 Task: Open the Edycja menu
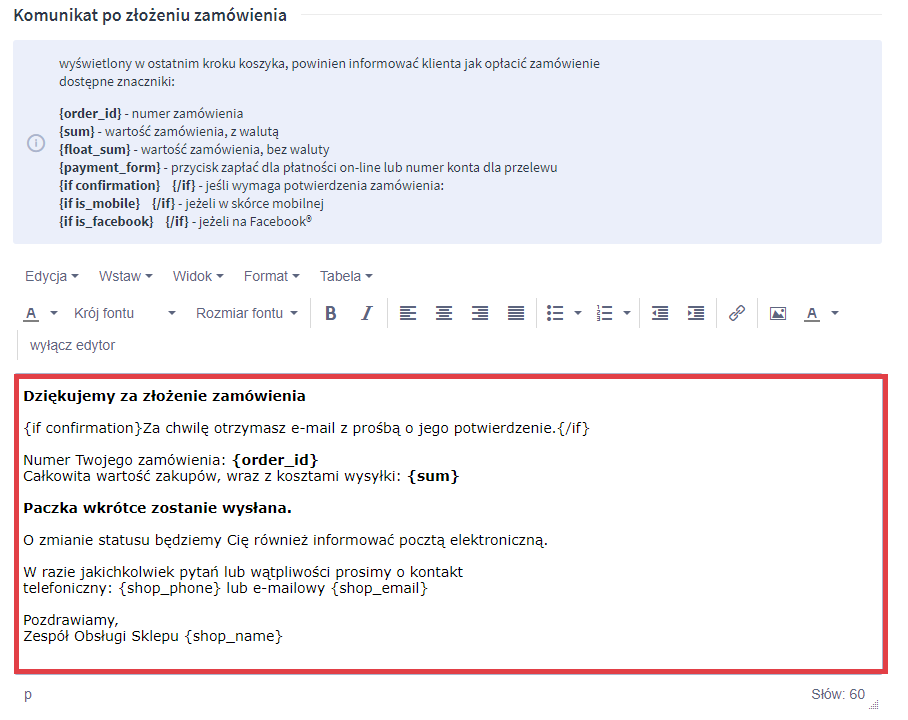point(52,276)
